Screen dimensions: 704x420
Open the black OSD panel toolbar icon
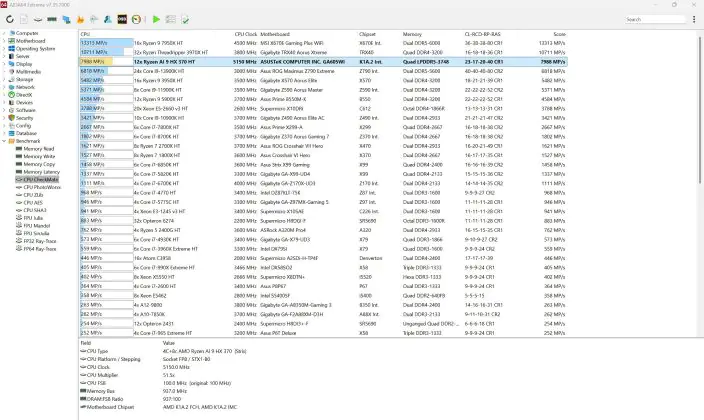[x=122, y=19]
